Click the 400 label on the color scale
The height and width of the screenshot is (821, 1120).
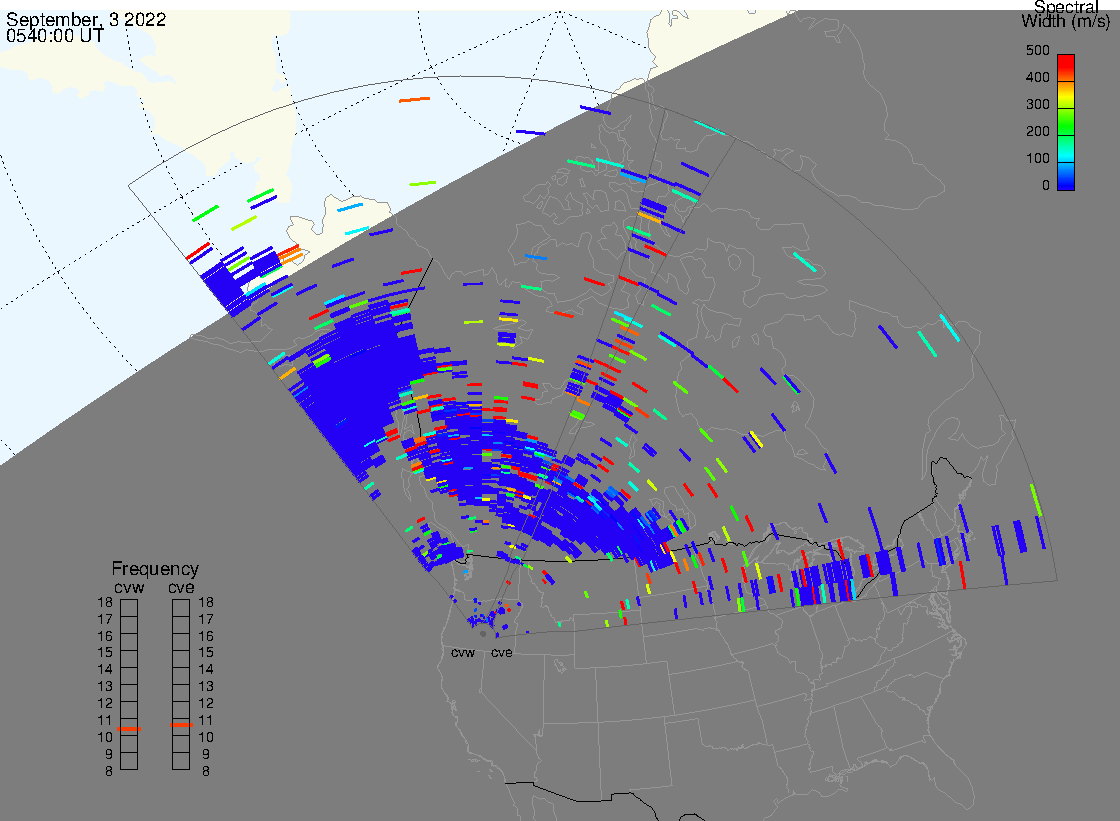pyautogui.click(x=1037, y=77)
